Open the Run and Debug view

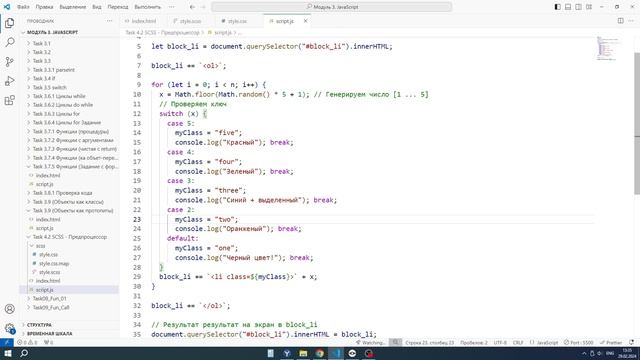pos(9,81)
